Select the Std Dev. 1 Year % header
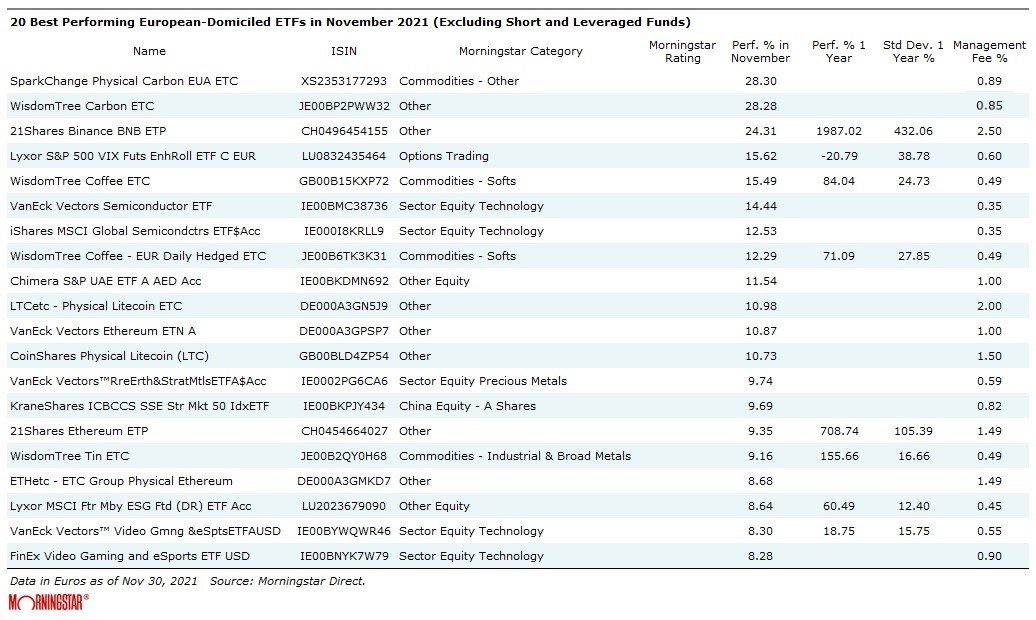This screenshot has width=1036, height=620. [x=912, y=51]
